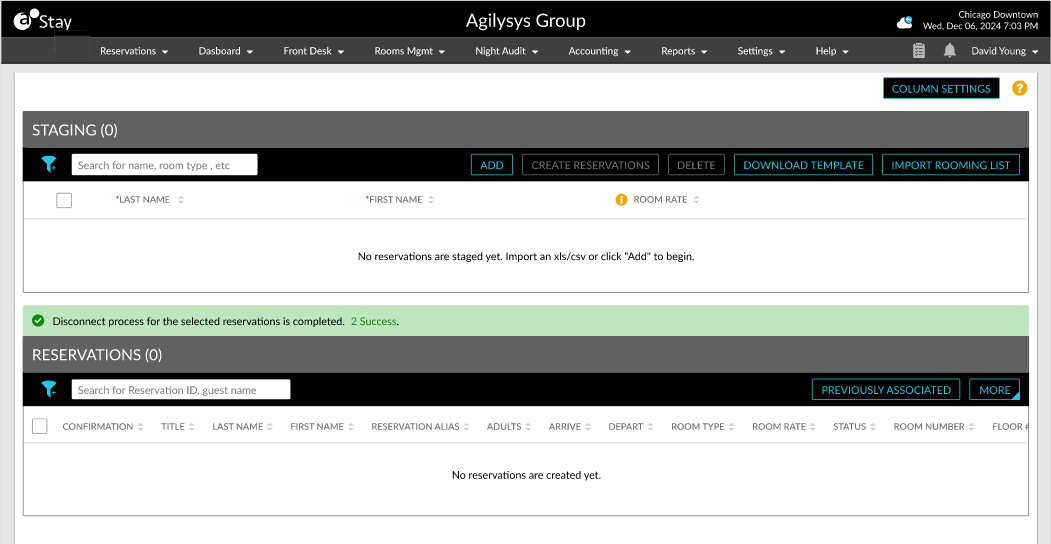Open the Front Desk menu
Viewport: 1051px width, 544px height.
tap(314, 51)
